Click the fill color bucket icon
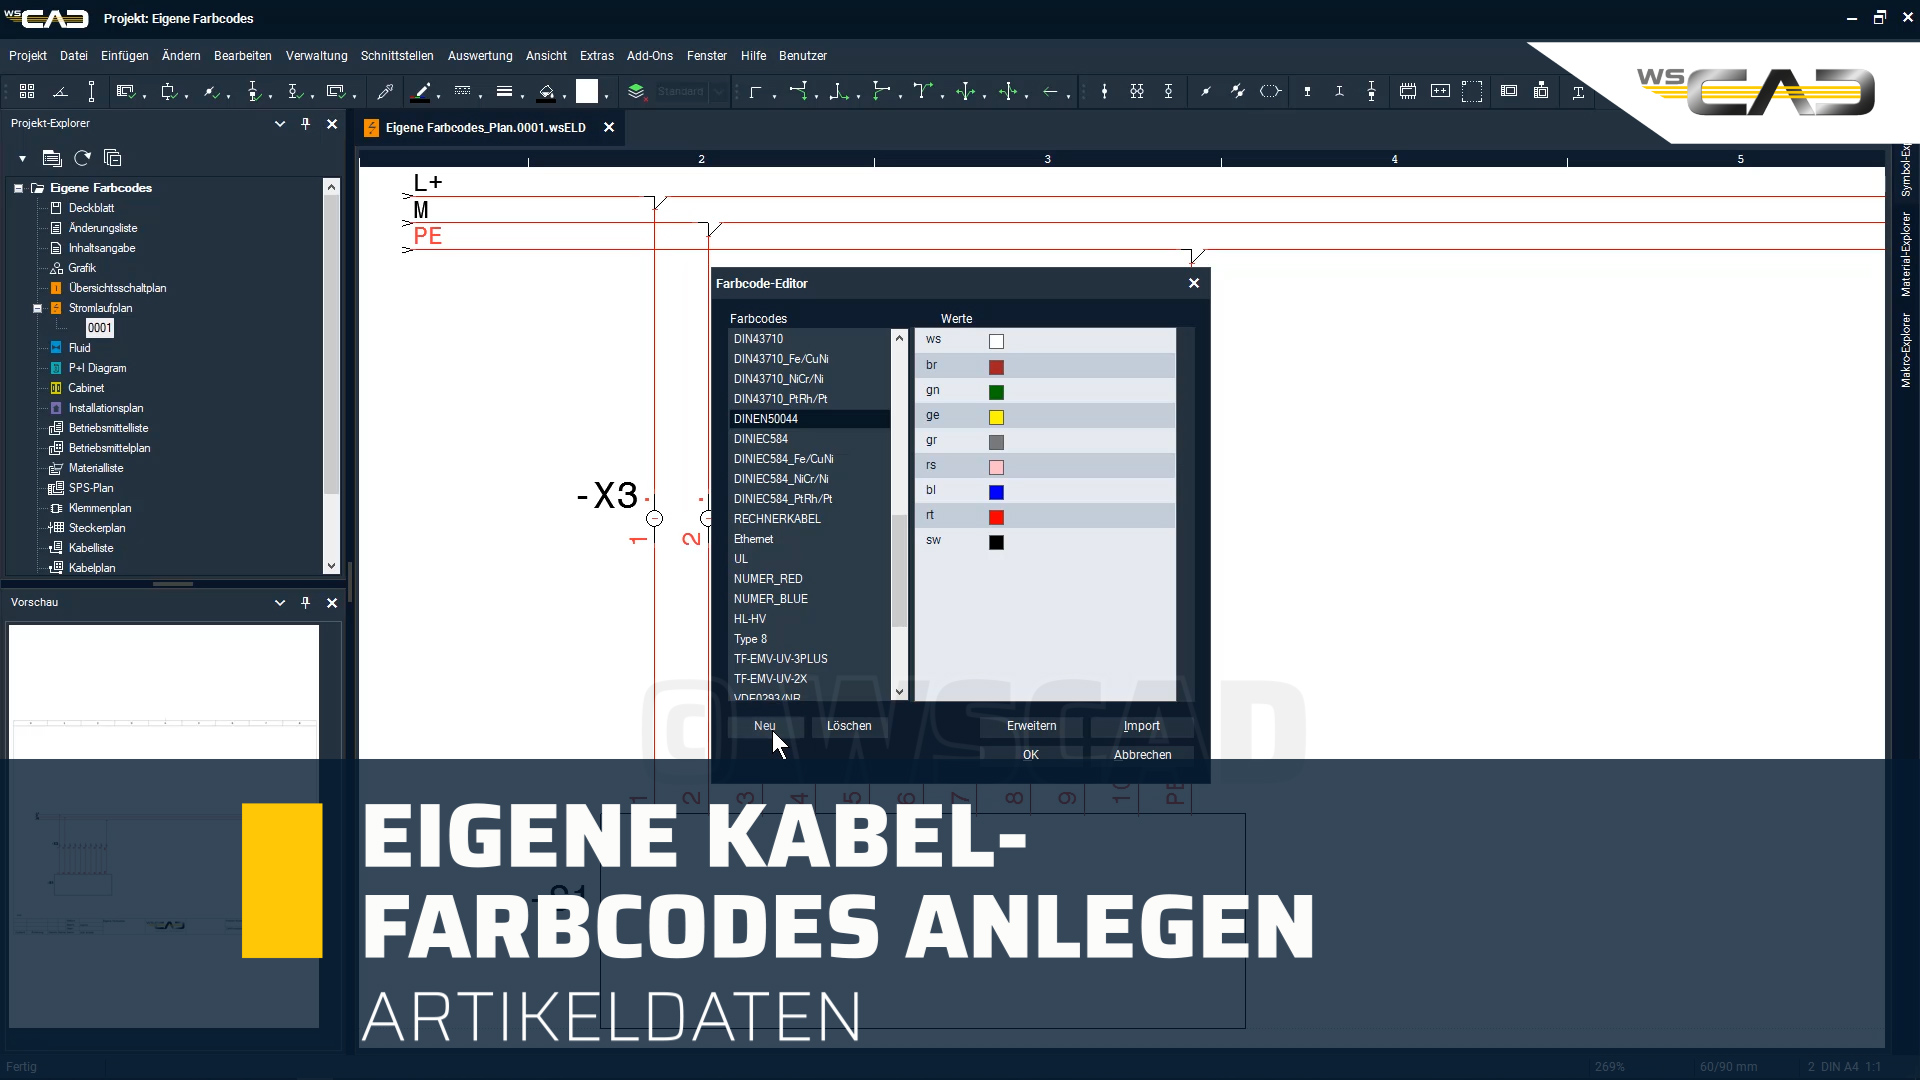 click(x=549, y=91)
